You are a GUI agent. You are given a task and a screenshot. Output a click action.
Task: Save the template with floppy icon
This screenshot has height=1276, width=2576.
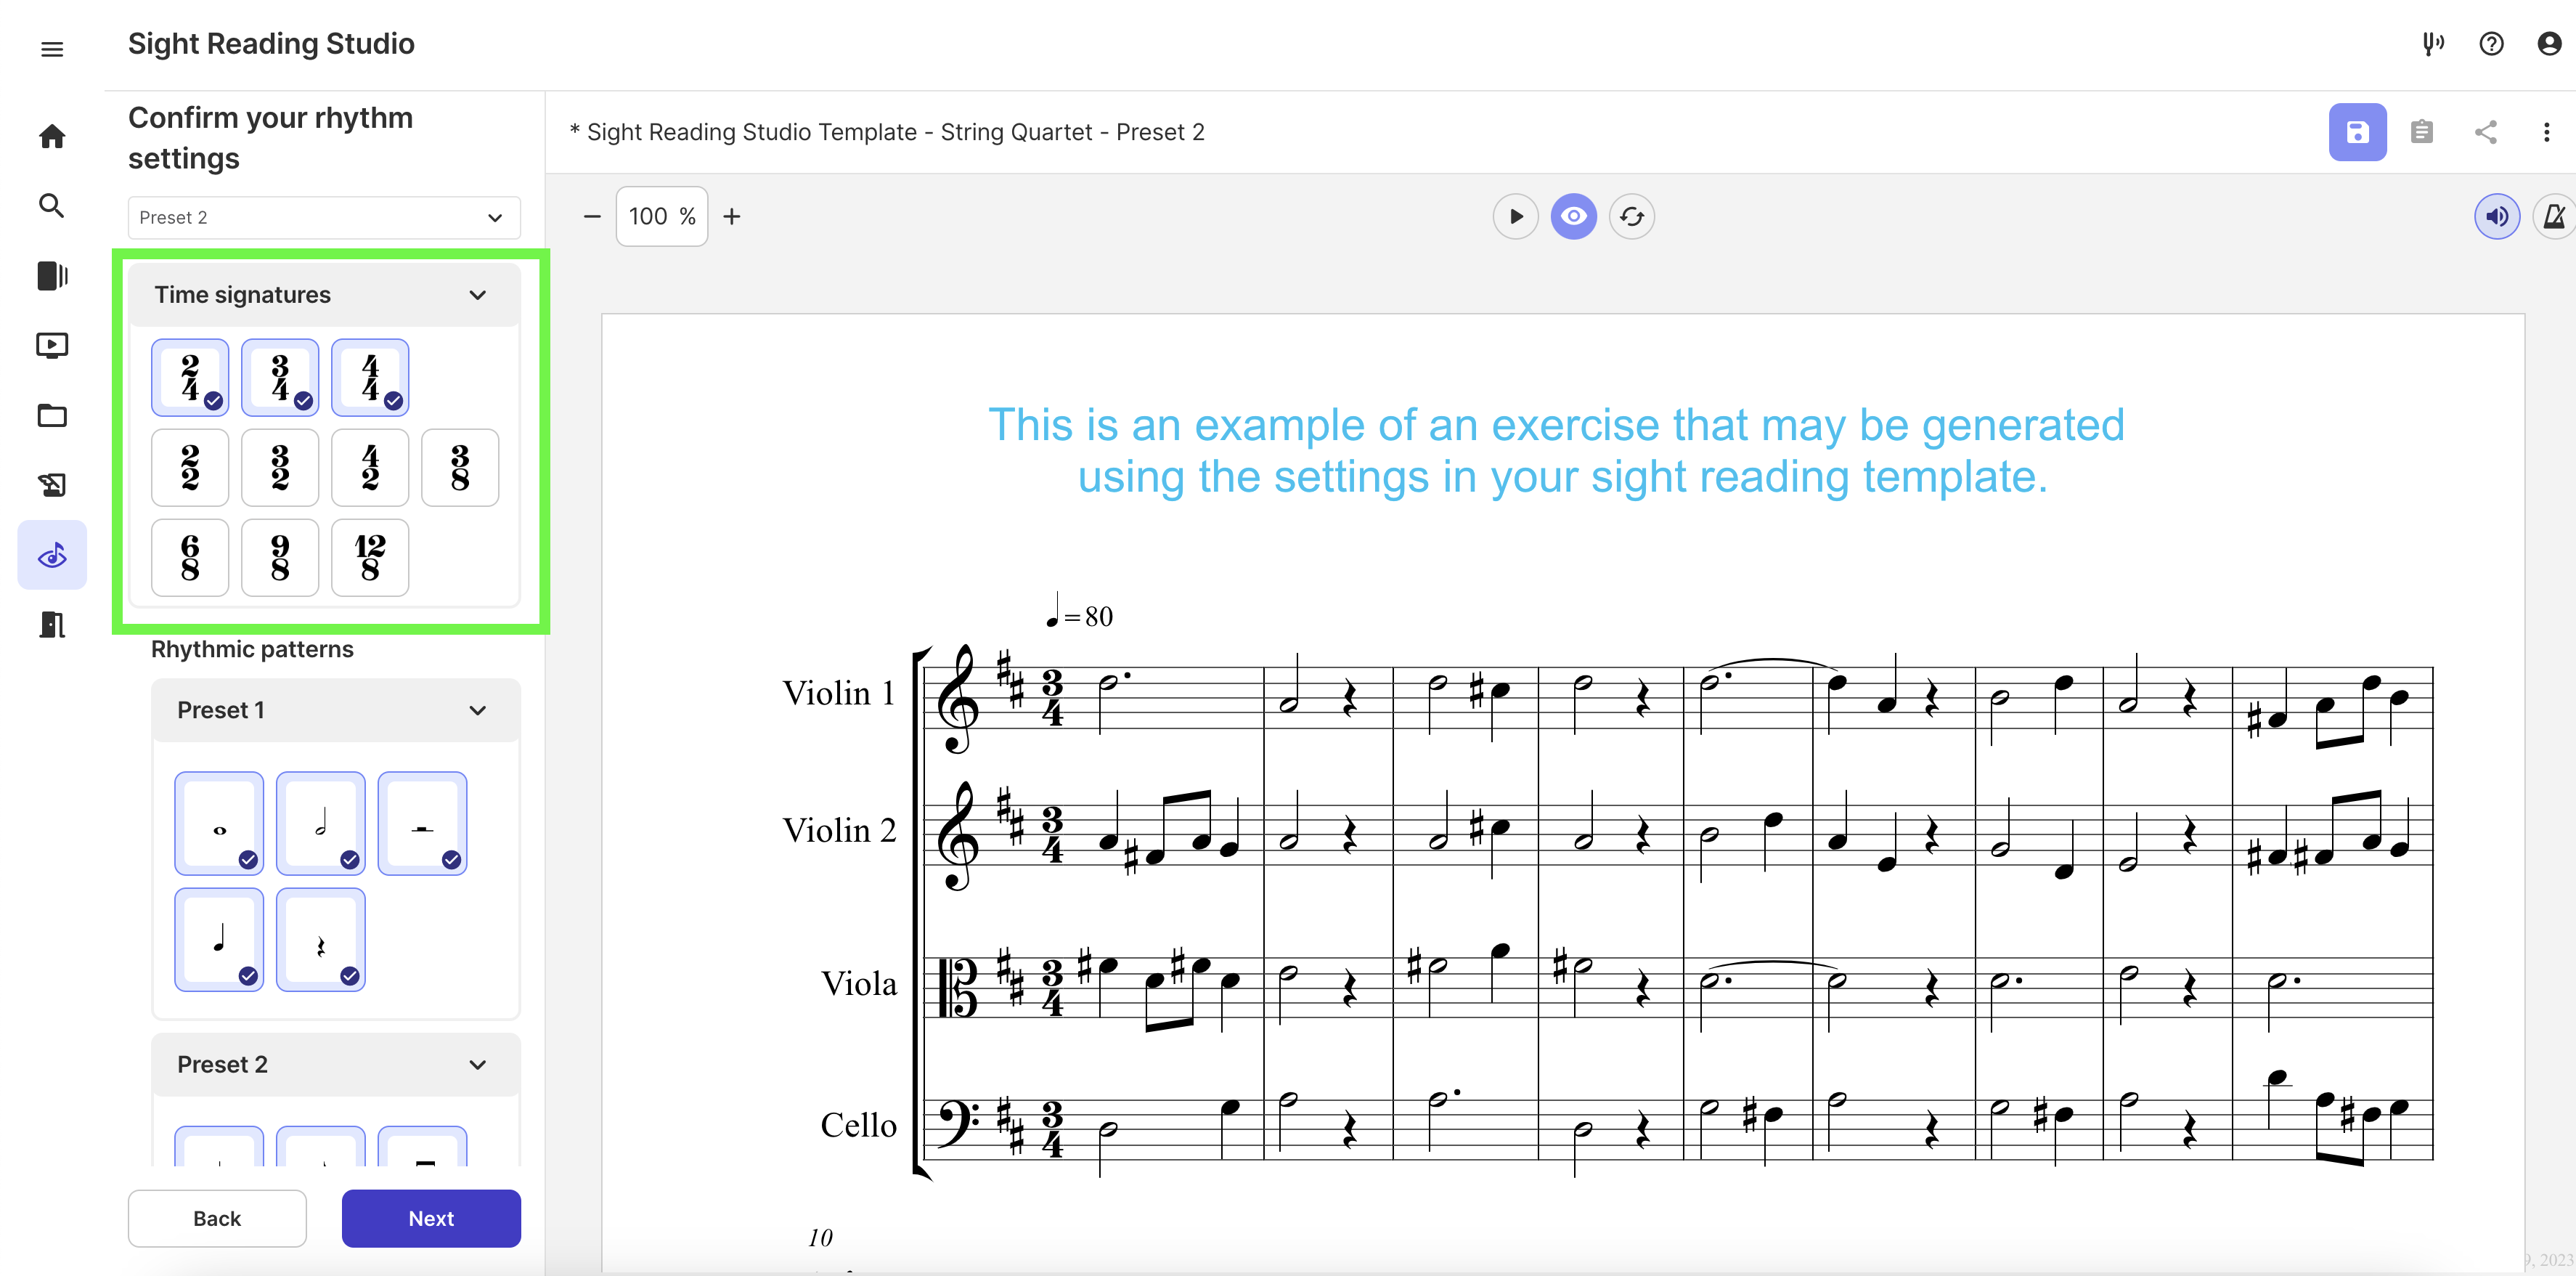2357,132
